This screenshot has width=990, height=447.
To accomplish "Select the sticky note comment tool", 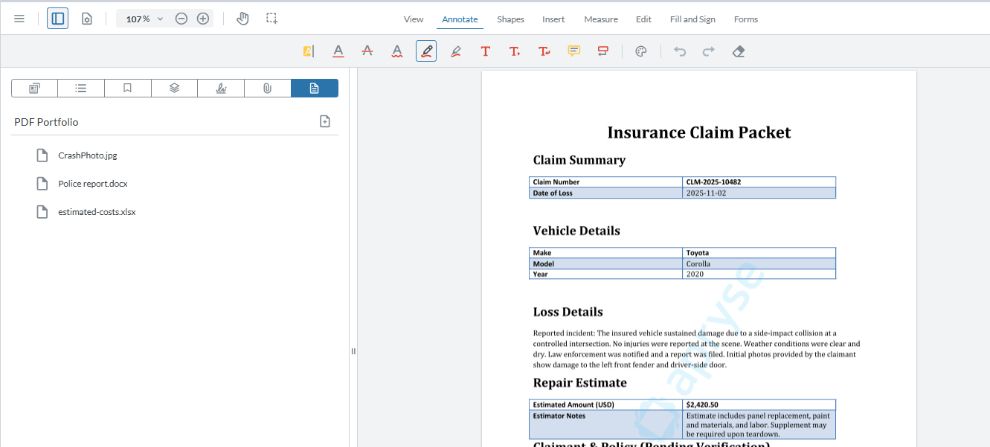I will coord(573,51).
